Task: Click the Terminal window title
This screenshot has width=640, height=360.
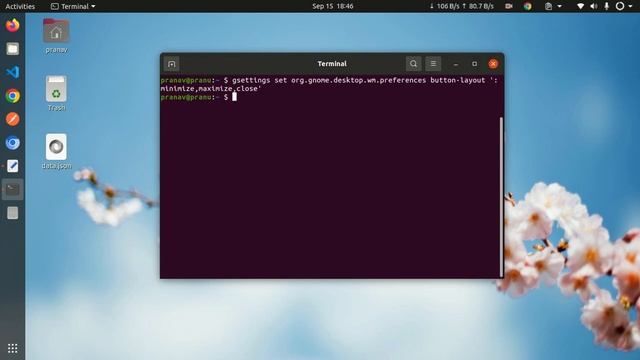Action: tap(332, 64)
